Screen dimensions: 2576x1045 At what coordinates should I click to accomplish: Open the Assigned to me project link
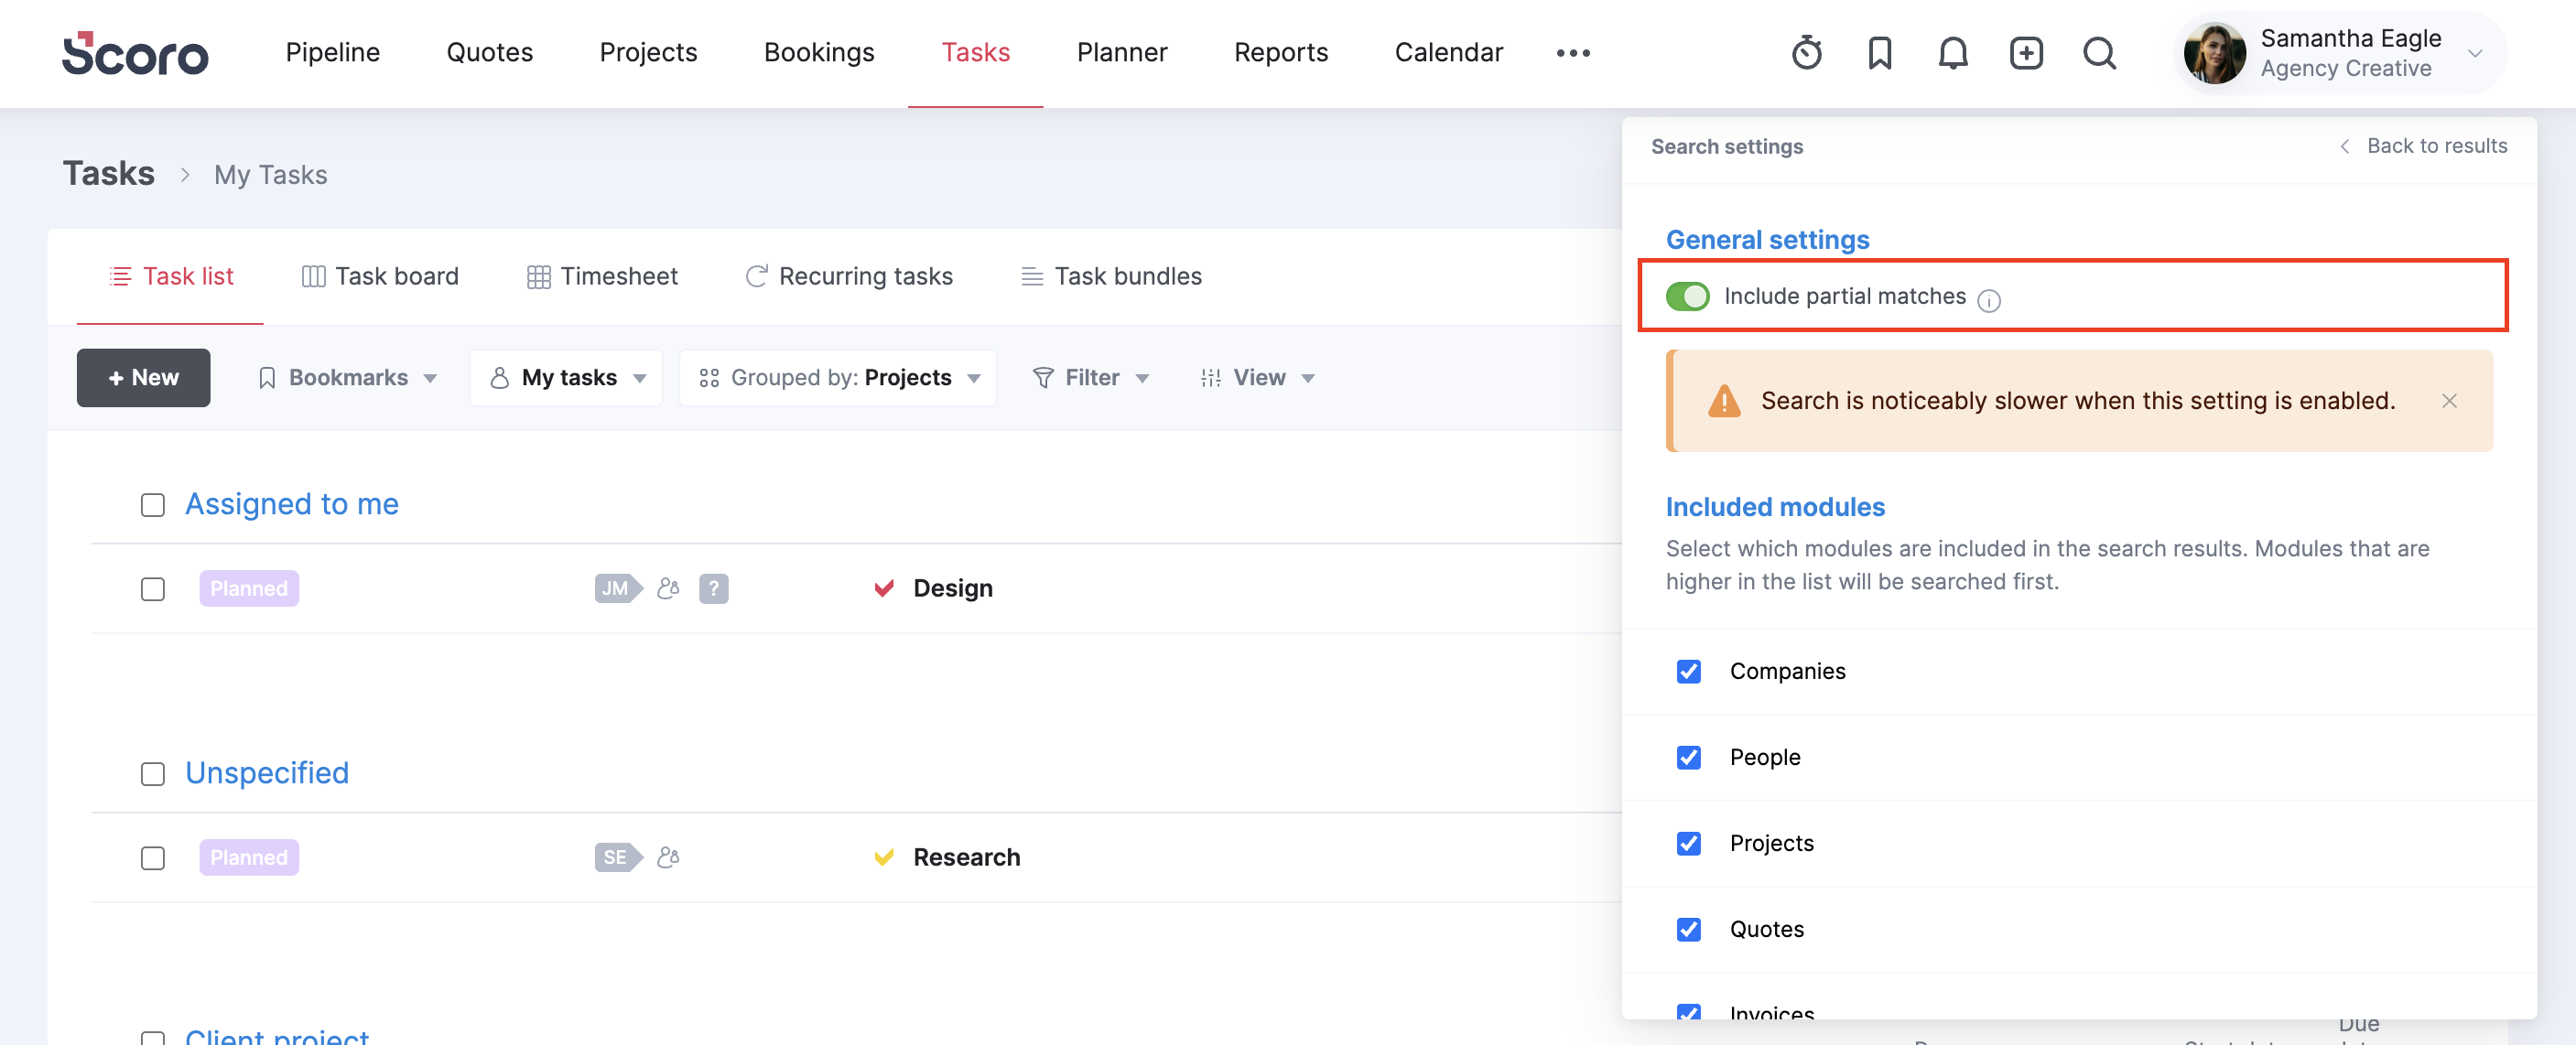[x=292, y=504]
